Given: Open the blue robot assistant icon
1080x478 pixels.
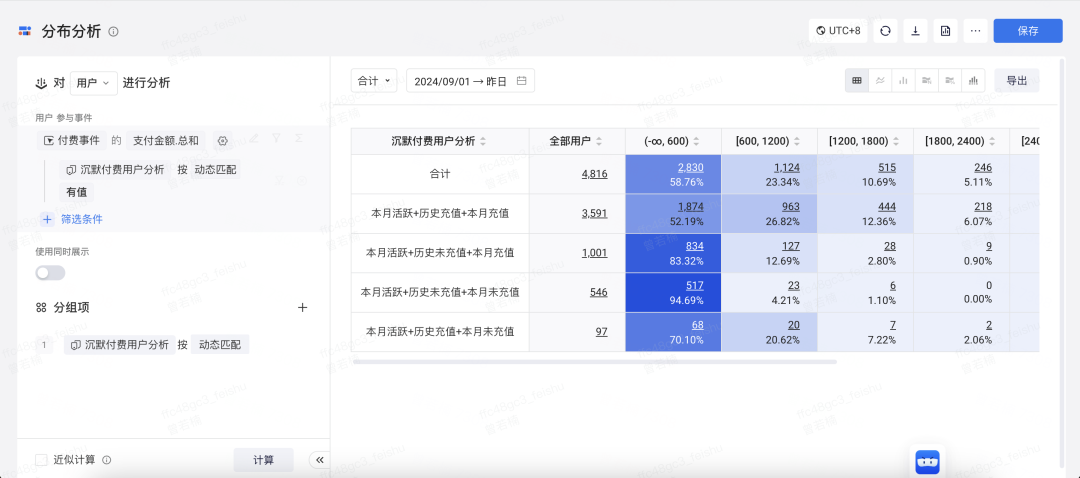Looking at the screenshot, I should (x=927, y=462).
